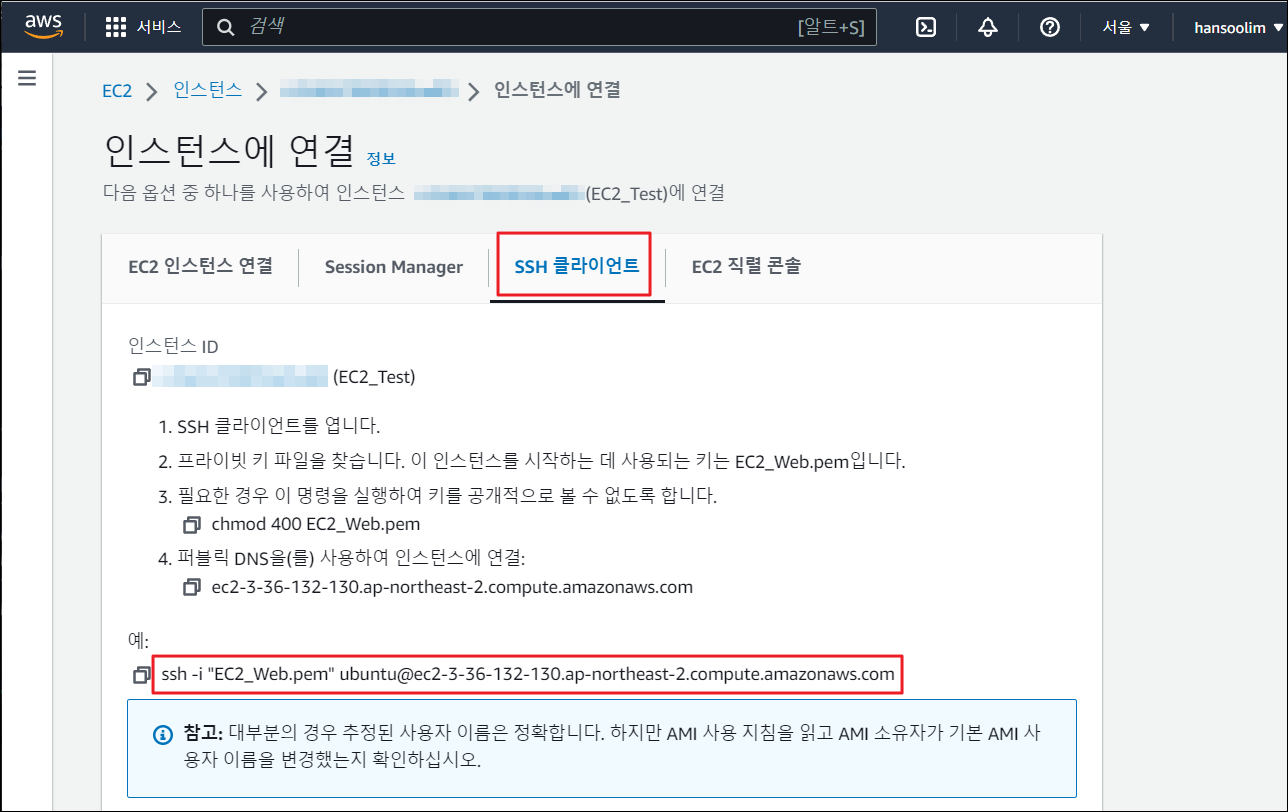Copy the chmod 400 command
1288x812 pixels.
(192, 524)
